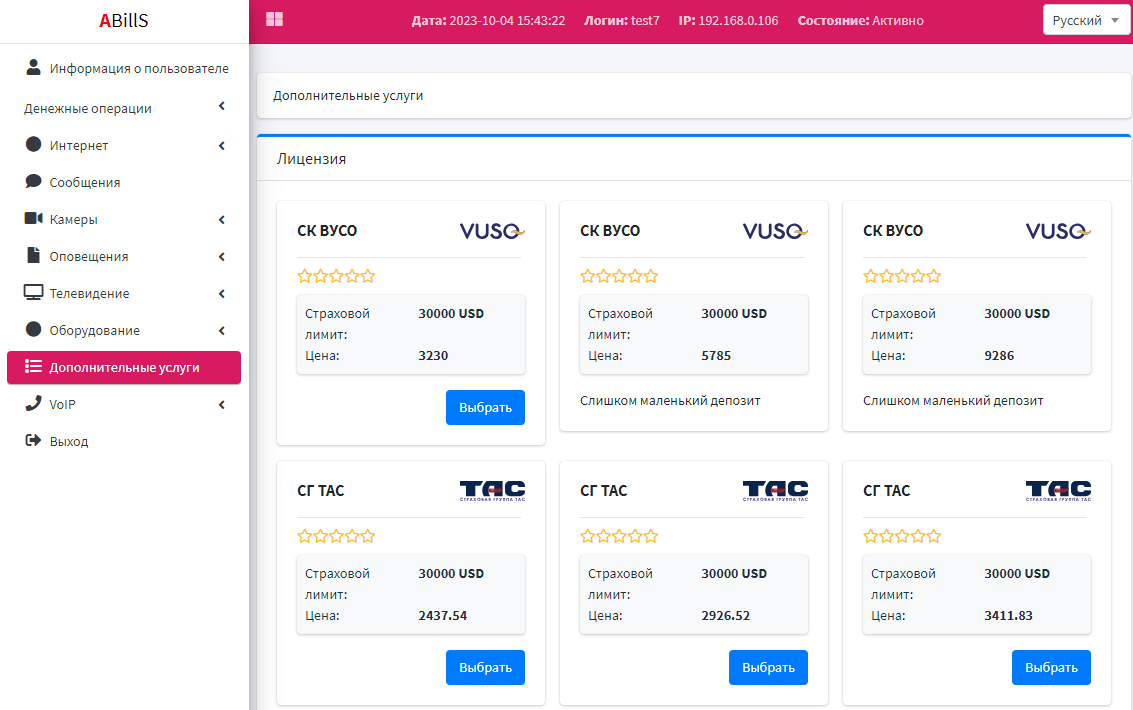
Task: Click the document icon for Оповещения
Action: point(33,255)
